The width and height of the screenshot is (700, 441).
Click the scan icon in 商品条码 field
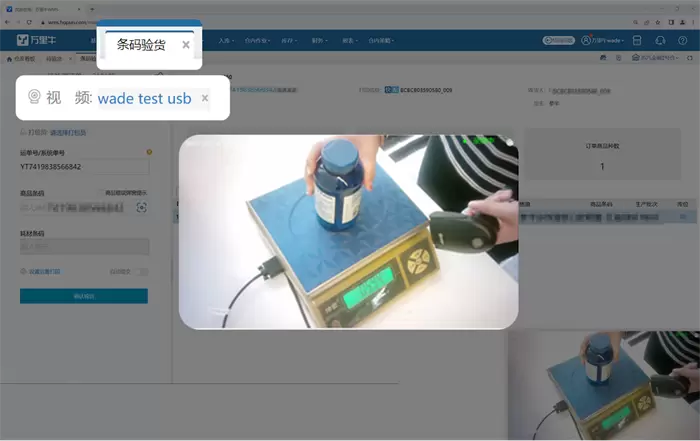(x=142, y=207)
